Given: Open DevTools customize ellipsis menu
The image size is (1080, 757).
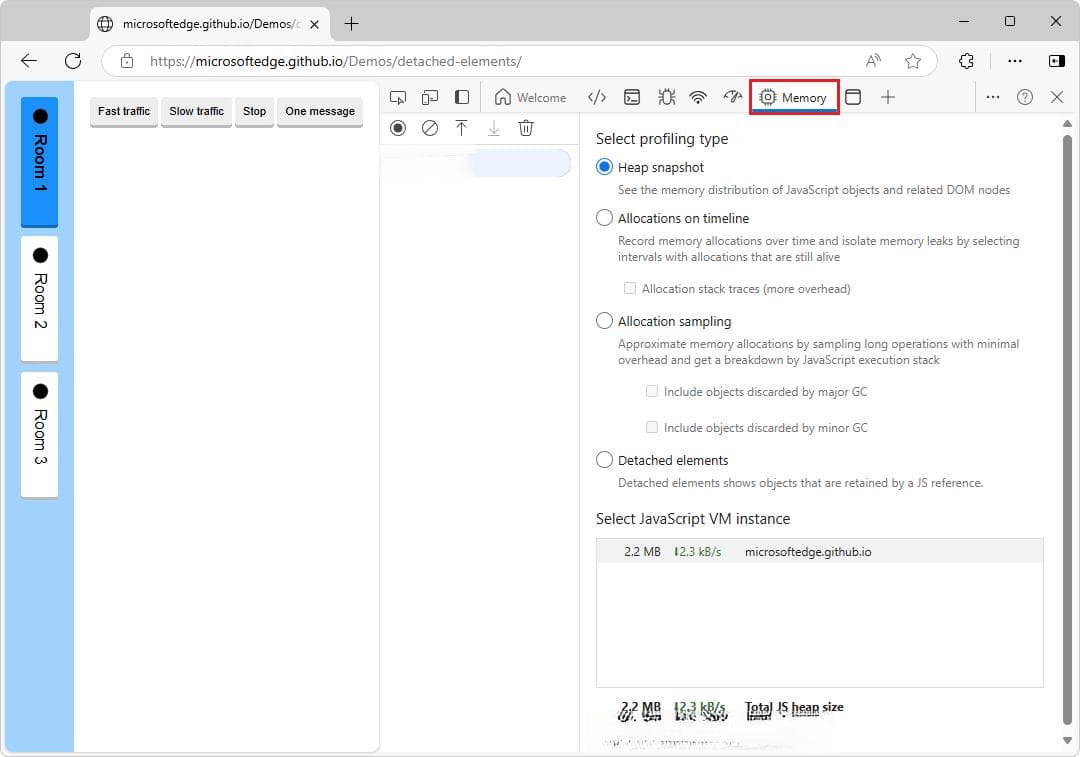Looking at the screenshot, I should click(x=993, y=97).
